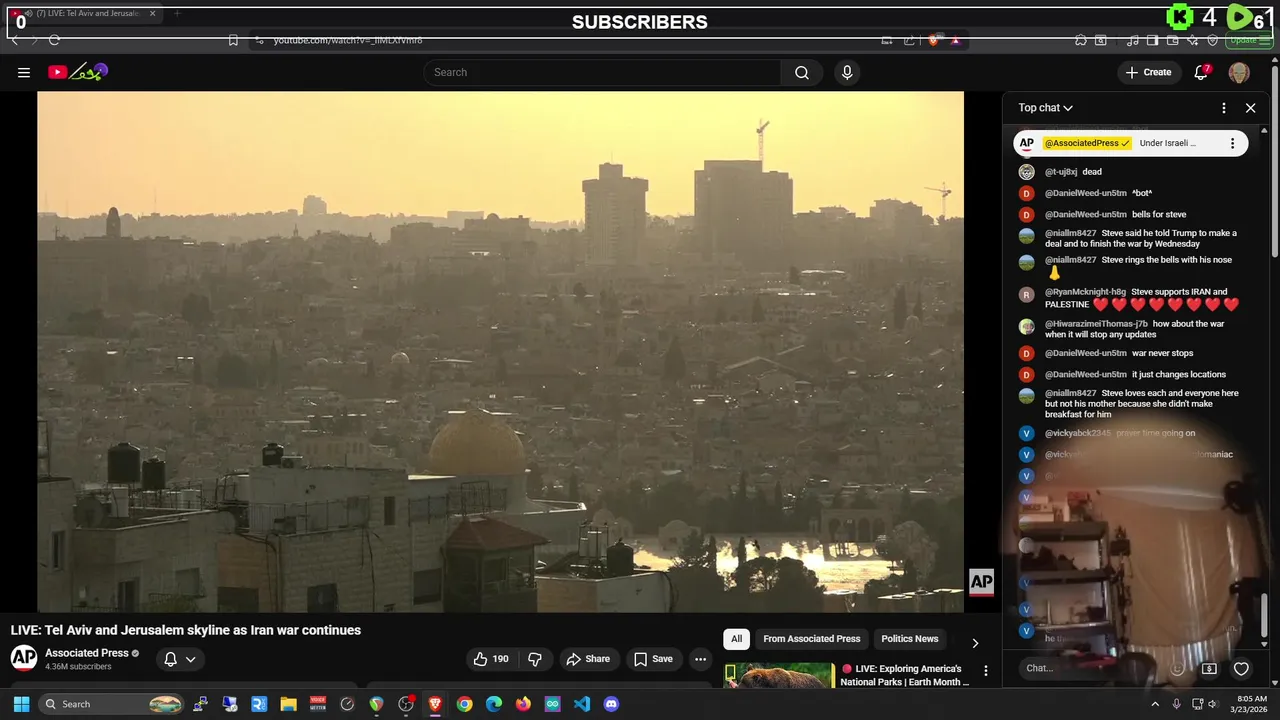The width and height of the screenshot is (1280, 720).
Task: Switch to the LIVE Tel Aviv browser tab
Action: click(x=83, y=14)
